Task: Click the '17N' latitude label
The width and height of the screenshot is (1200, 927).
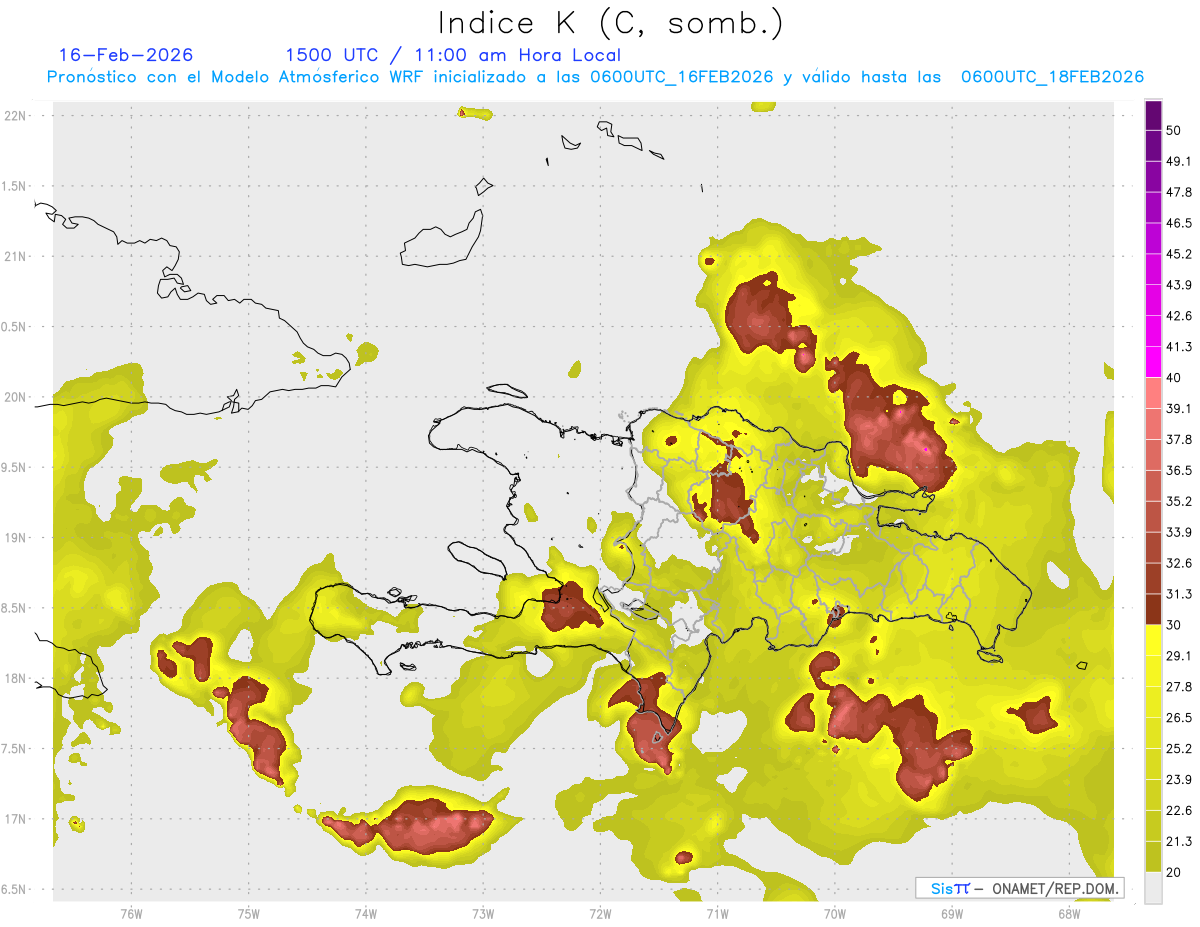Action: (16, 819)
